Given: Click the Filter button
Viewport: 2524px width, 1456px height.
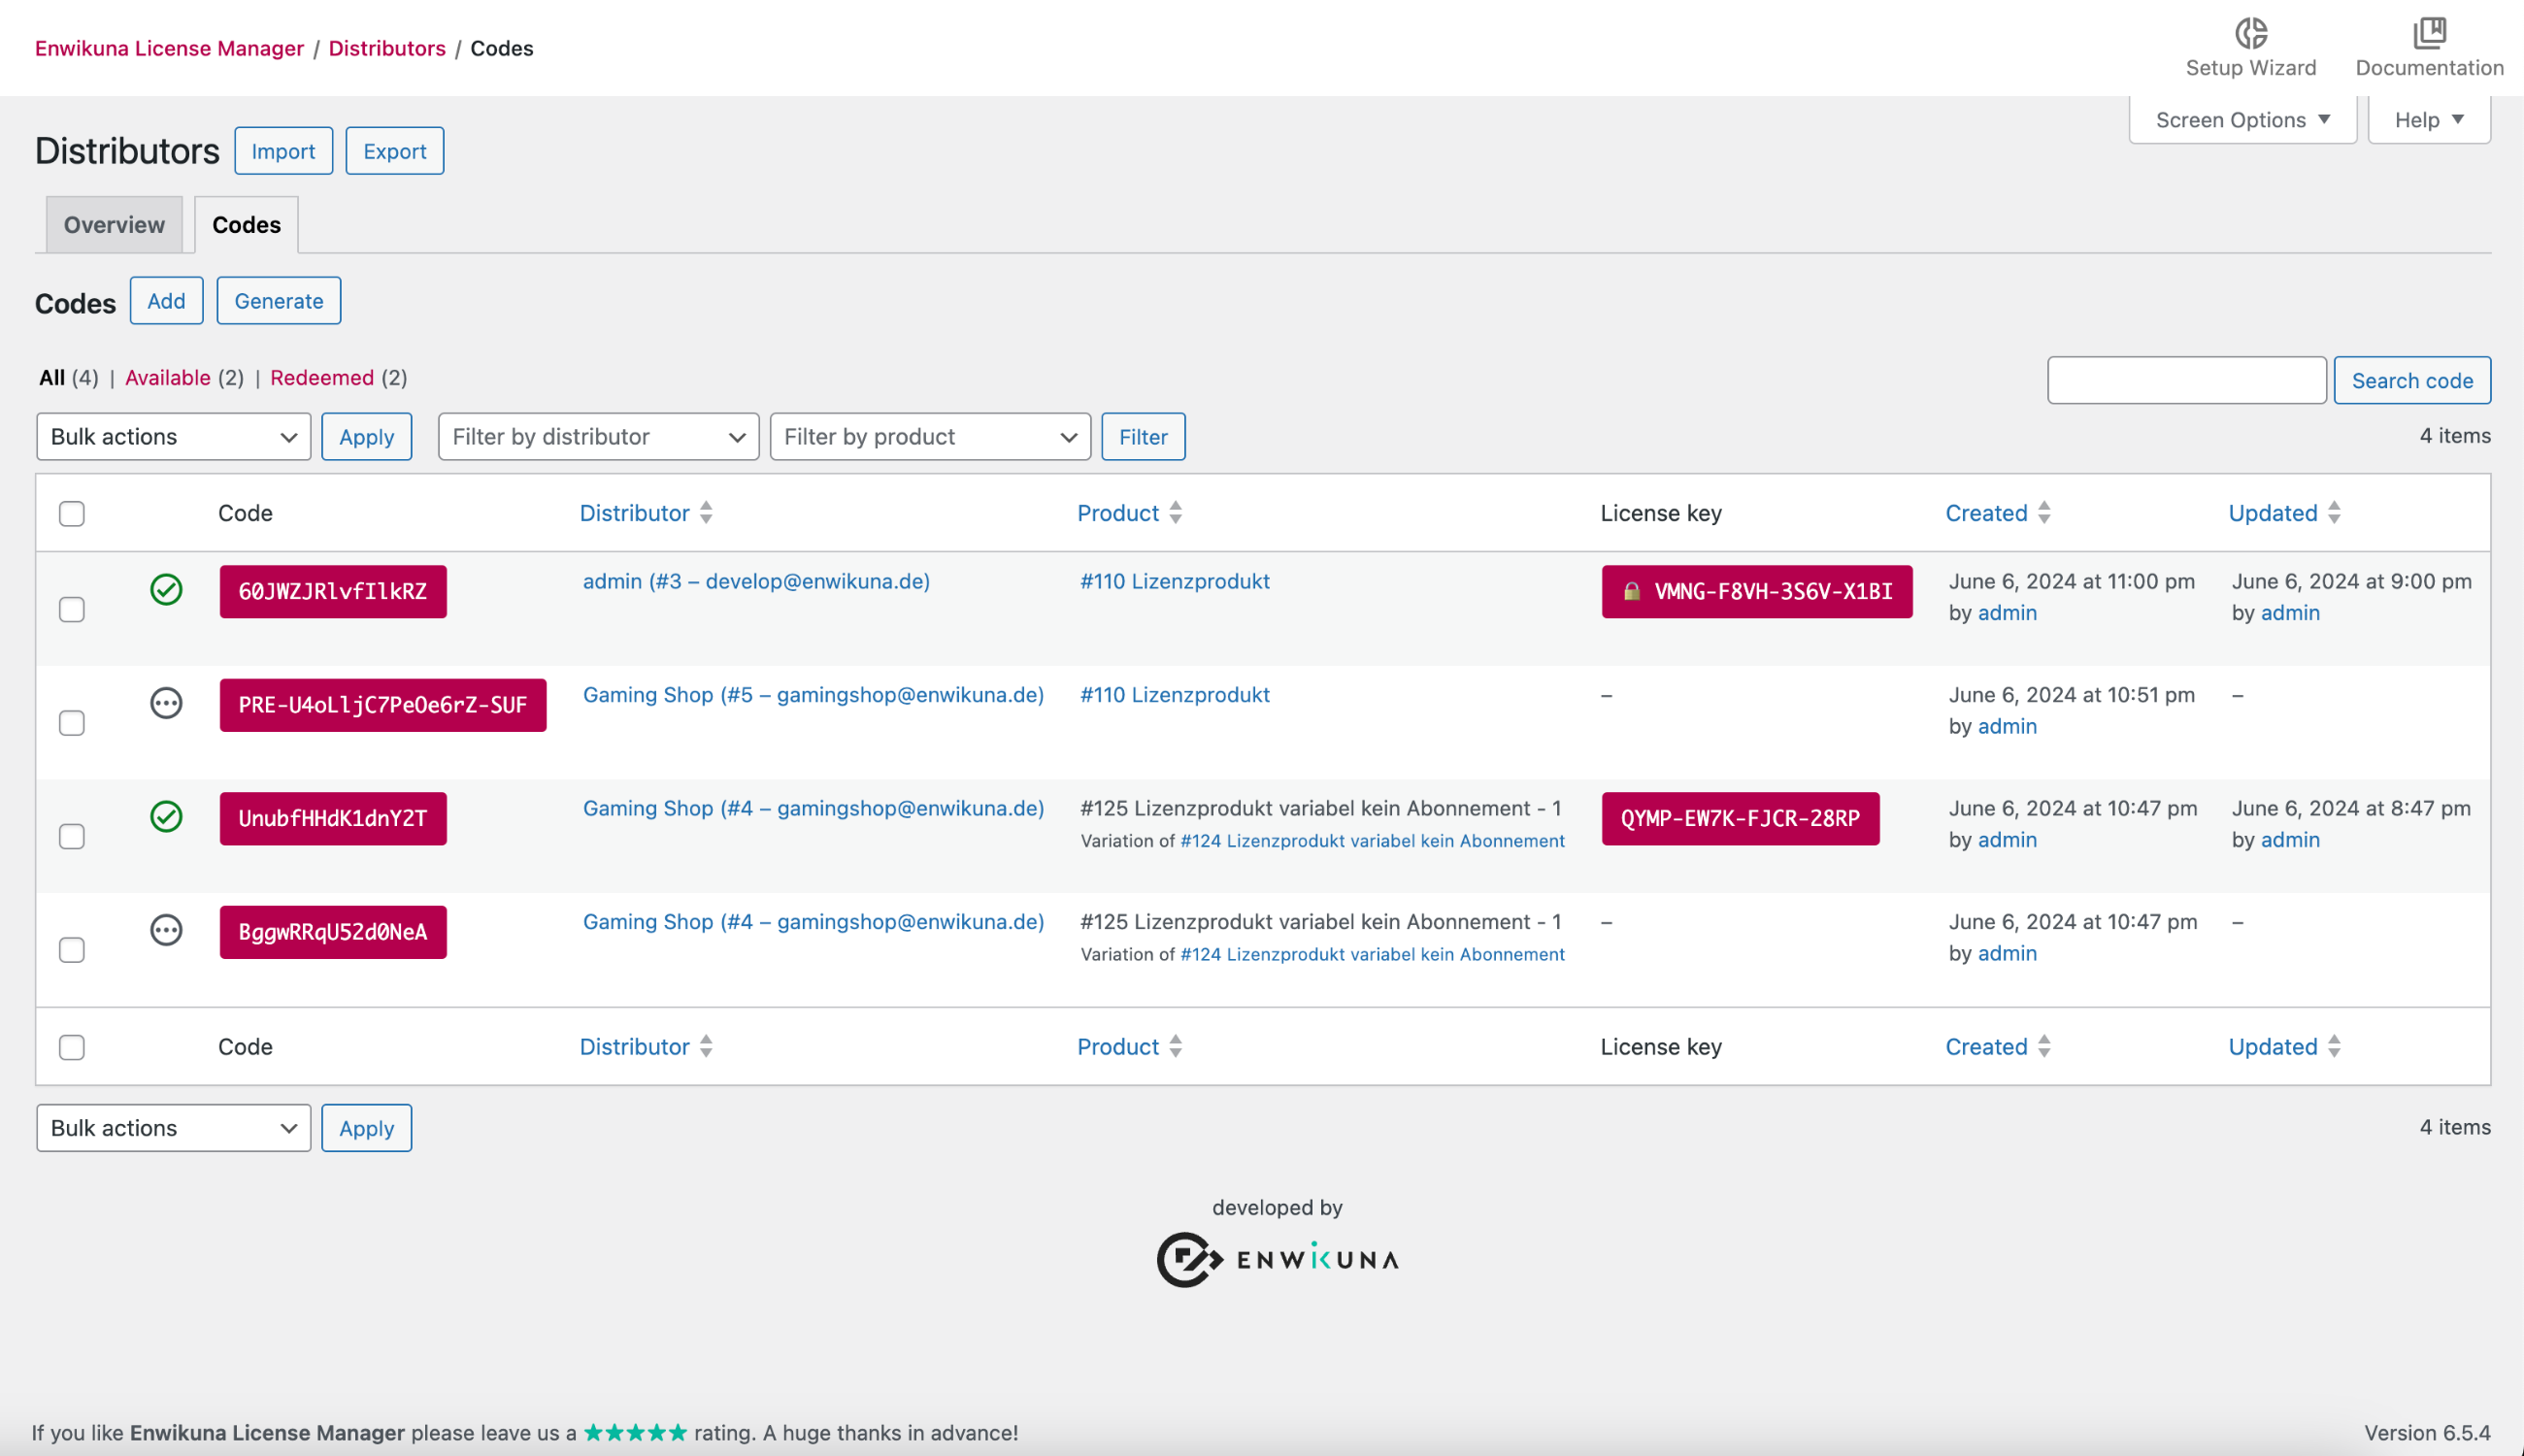Looking at the screenshot, I should (1143, 436).
